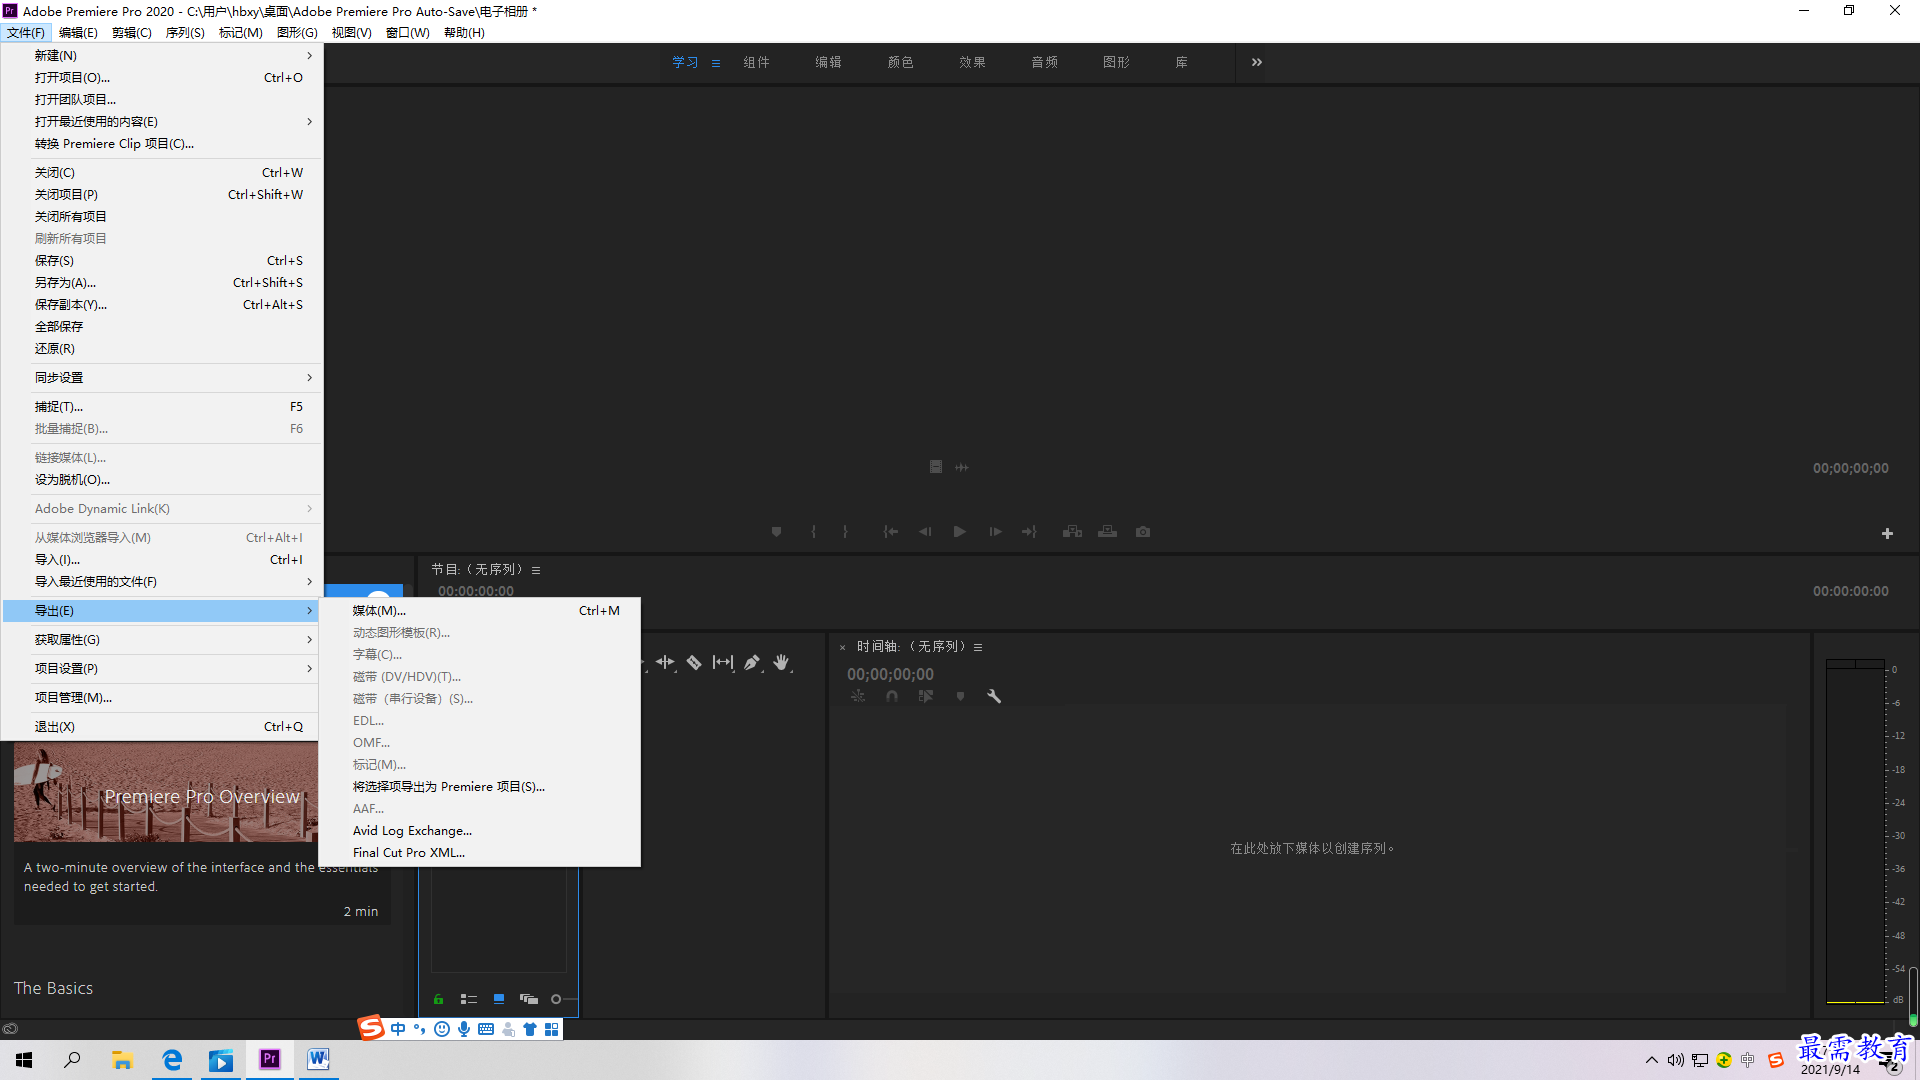This screenshot has width=1920, height=1080.
Task: Play the source monitor clip
Action: pyautogui.click(x=959, y=532)
